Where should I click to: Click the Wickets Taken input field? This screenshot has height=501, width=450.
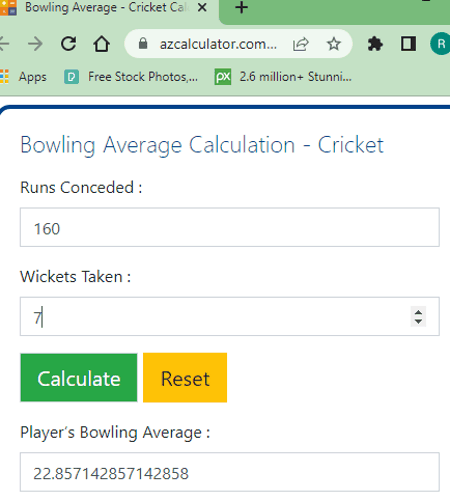click(230, 316)
